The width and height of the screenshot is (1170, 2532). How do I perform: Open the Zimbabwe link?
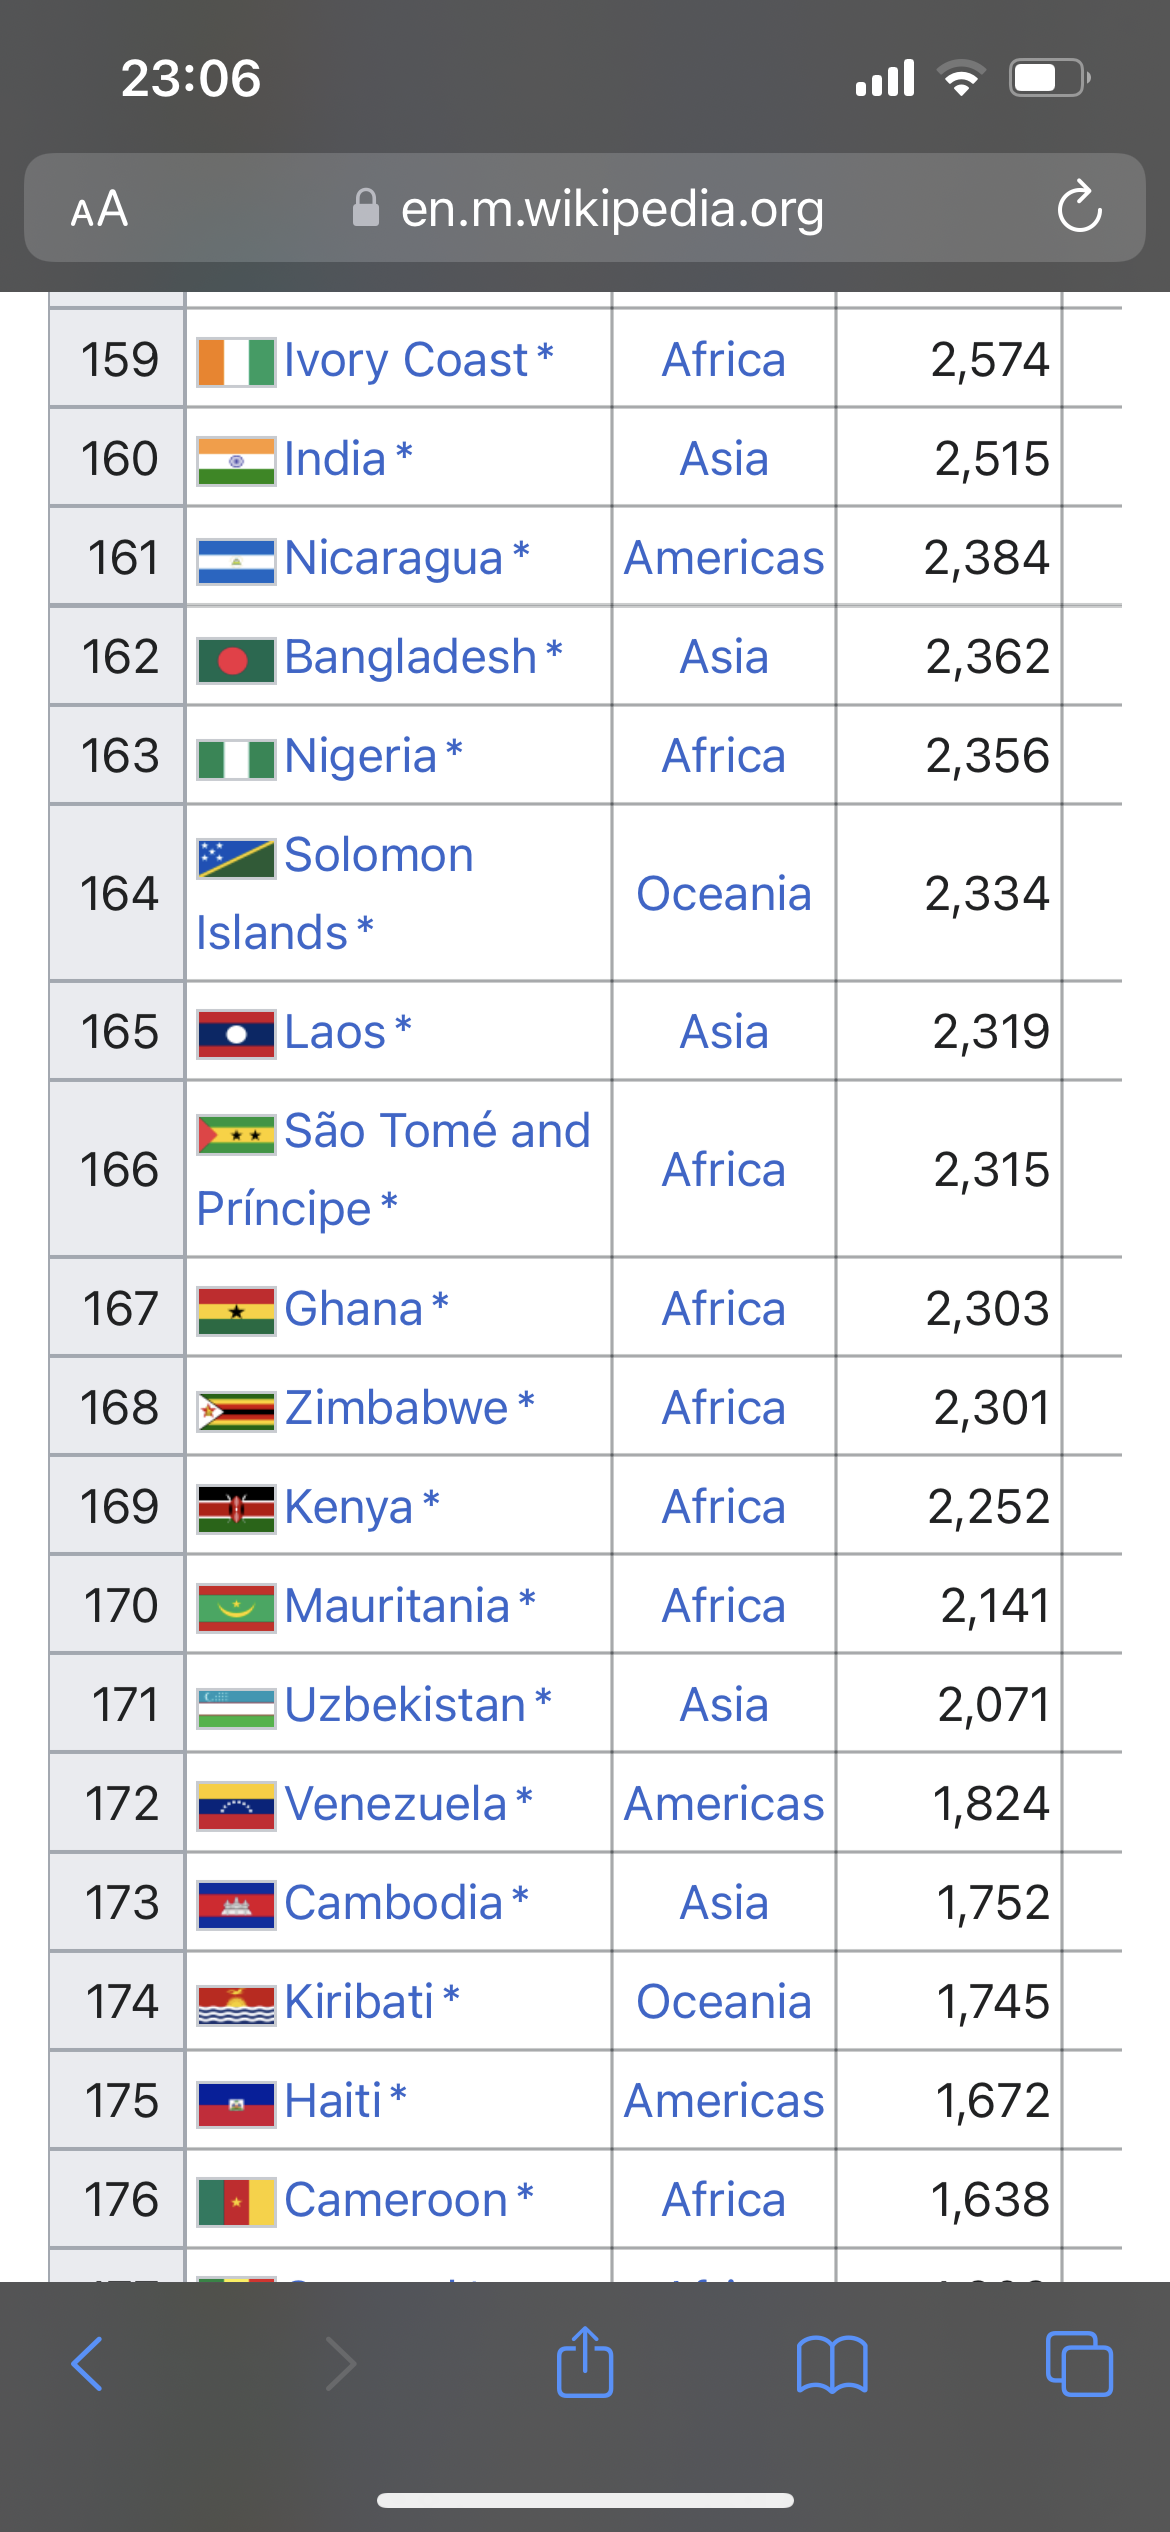(396, 1407)
